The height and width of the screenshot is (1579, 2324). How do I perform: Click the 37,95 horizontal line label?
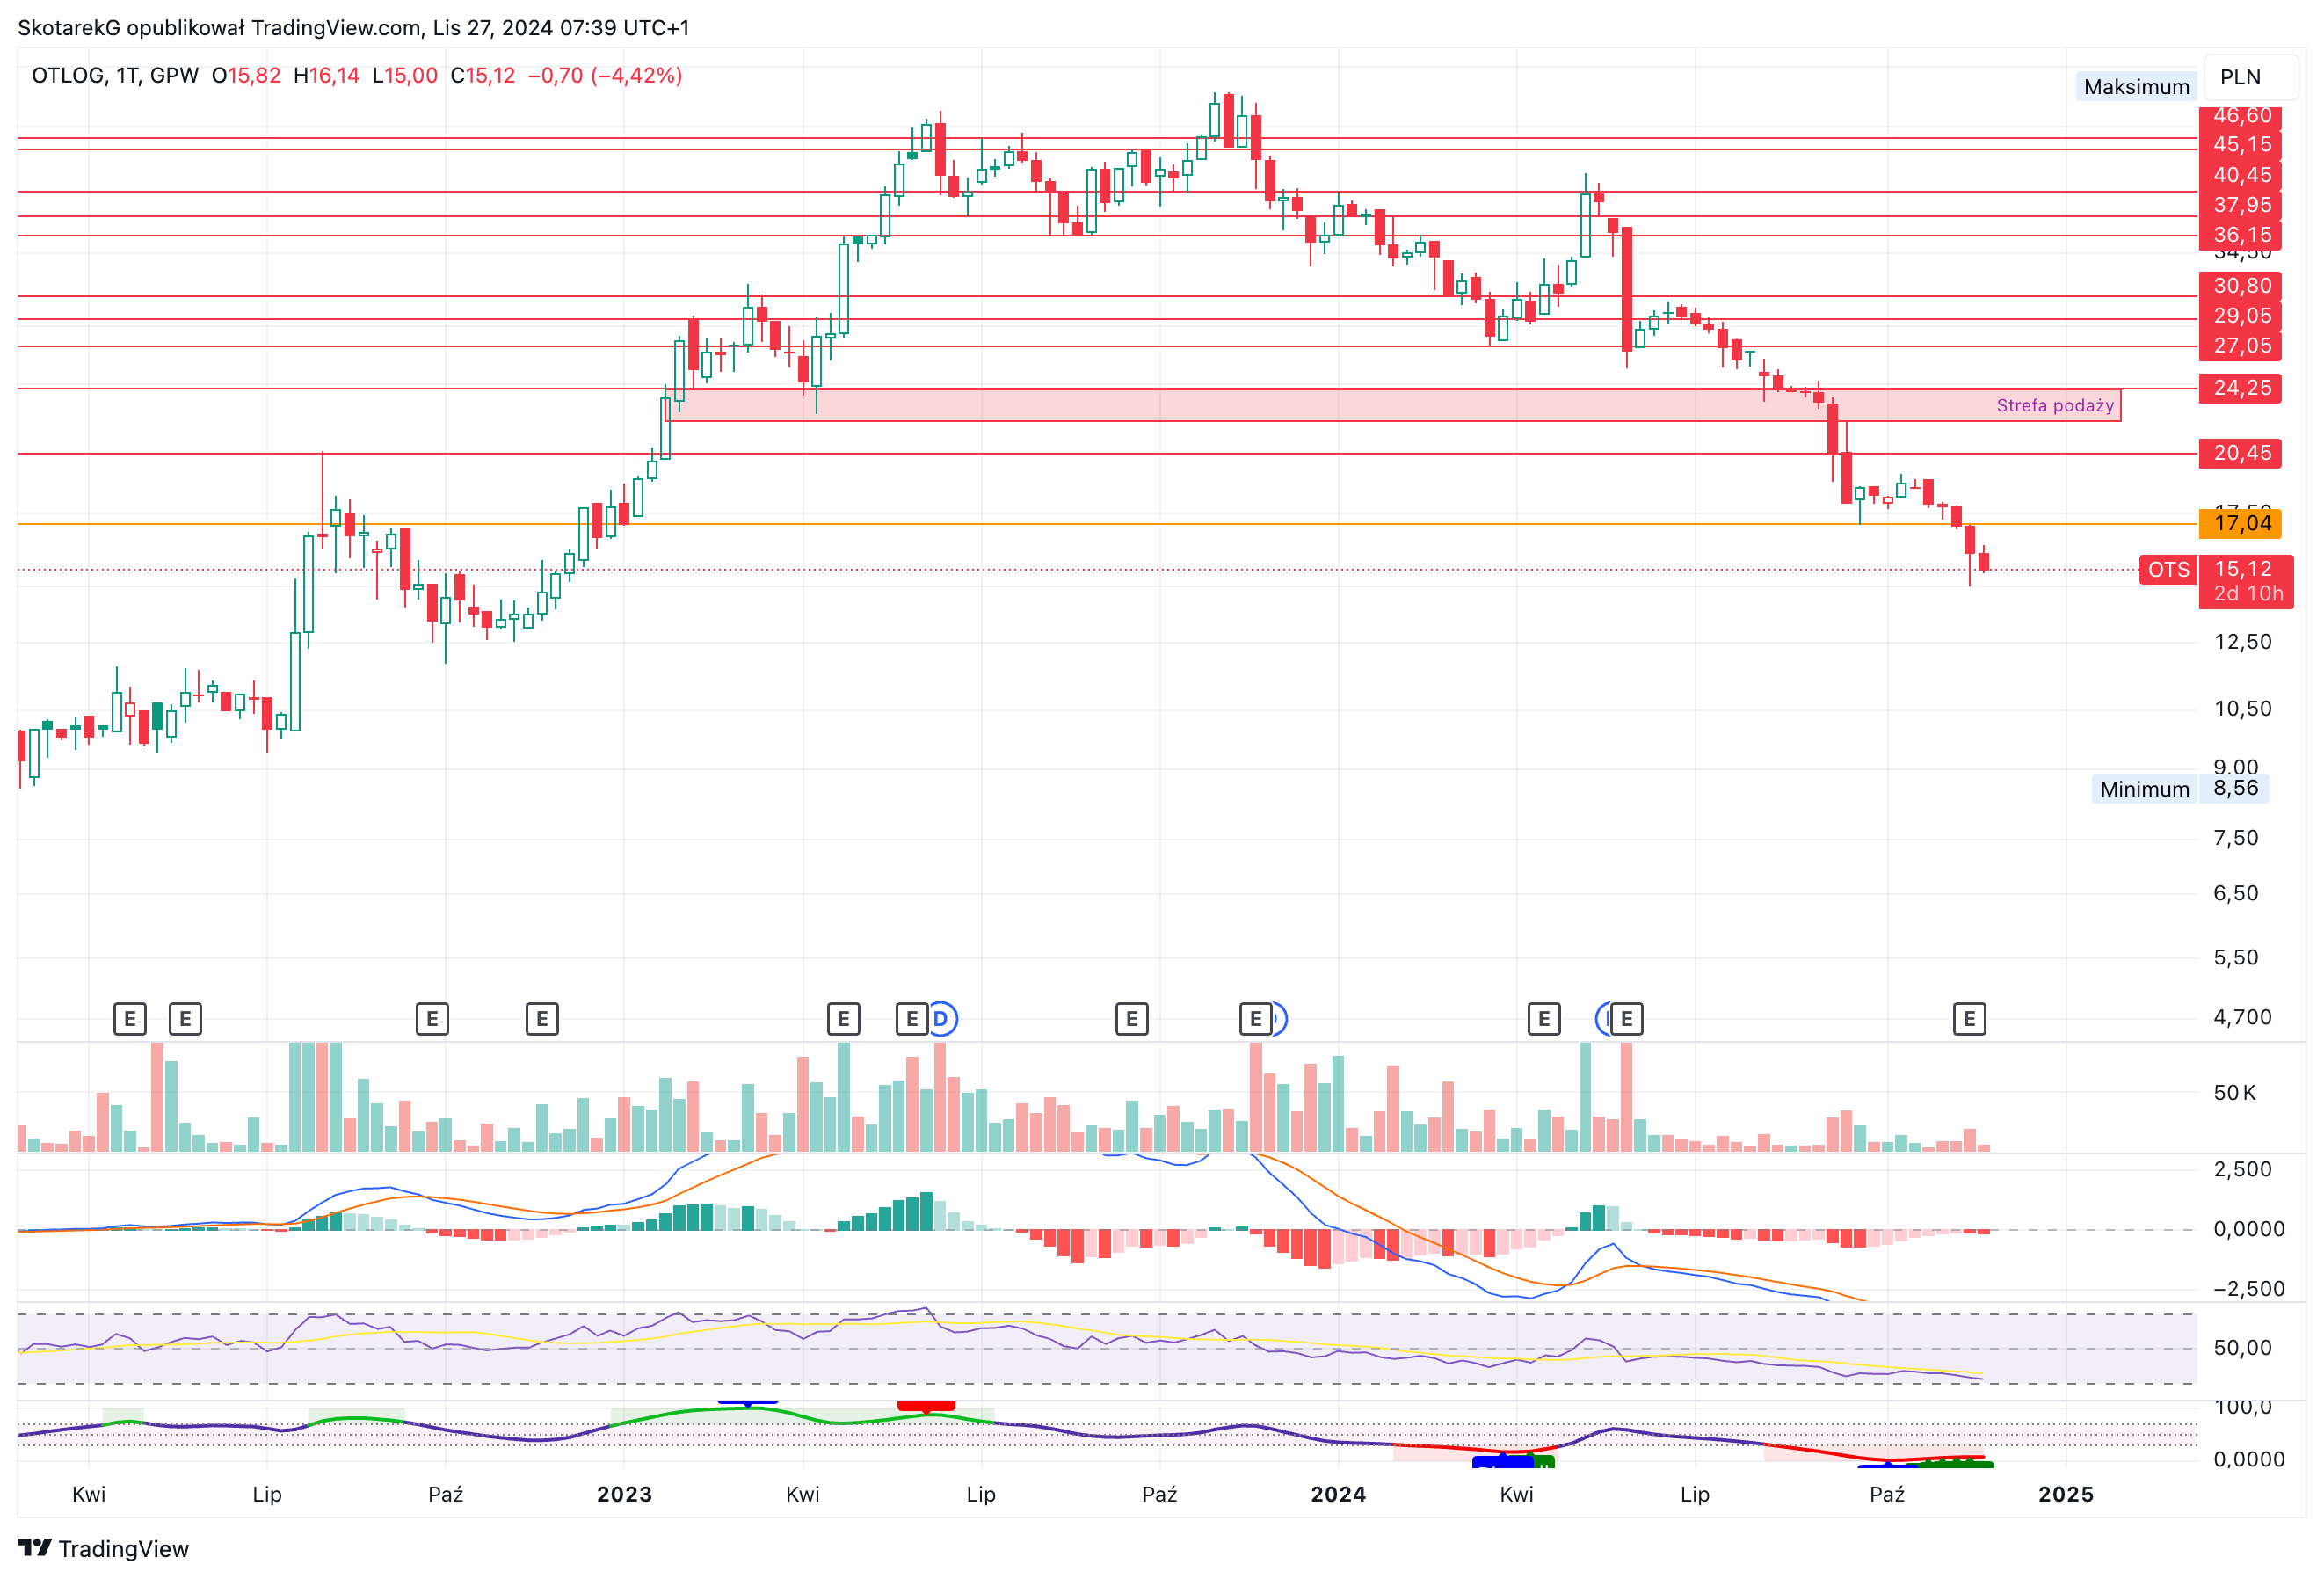[x=2241, y=205]
